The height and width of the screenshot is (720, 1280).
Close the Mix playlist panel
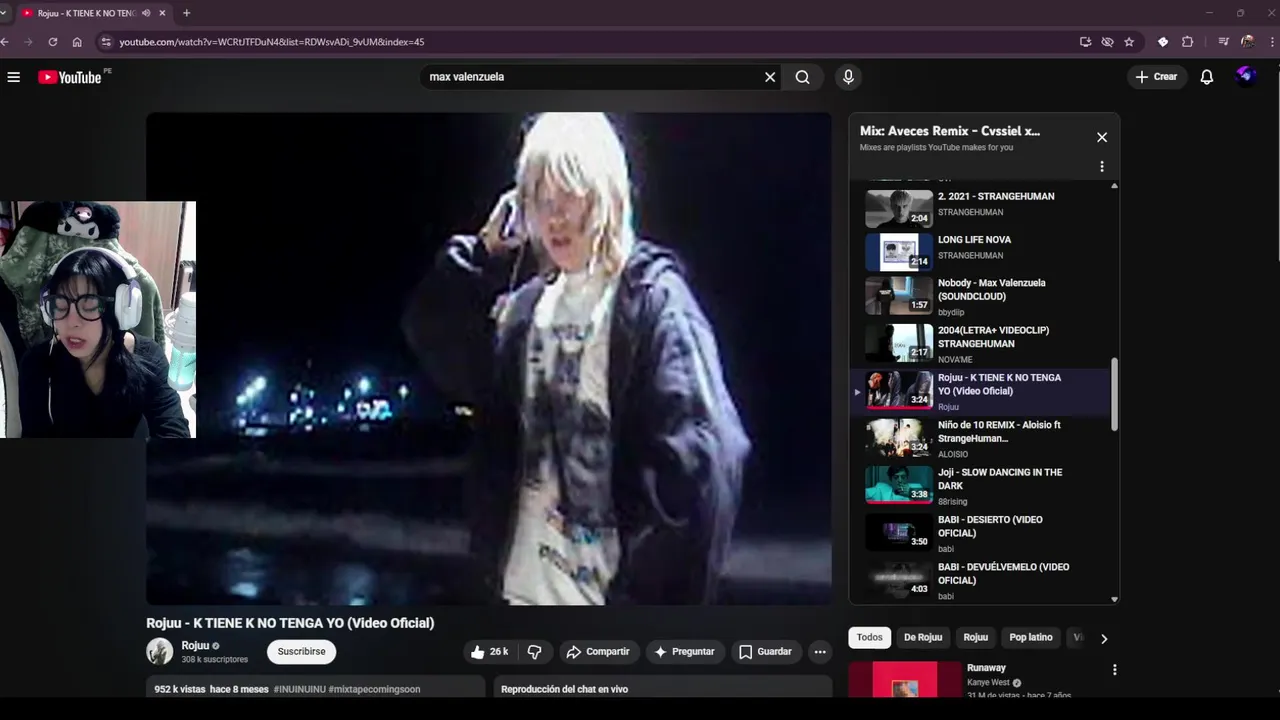[1102, 137]
